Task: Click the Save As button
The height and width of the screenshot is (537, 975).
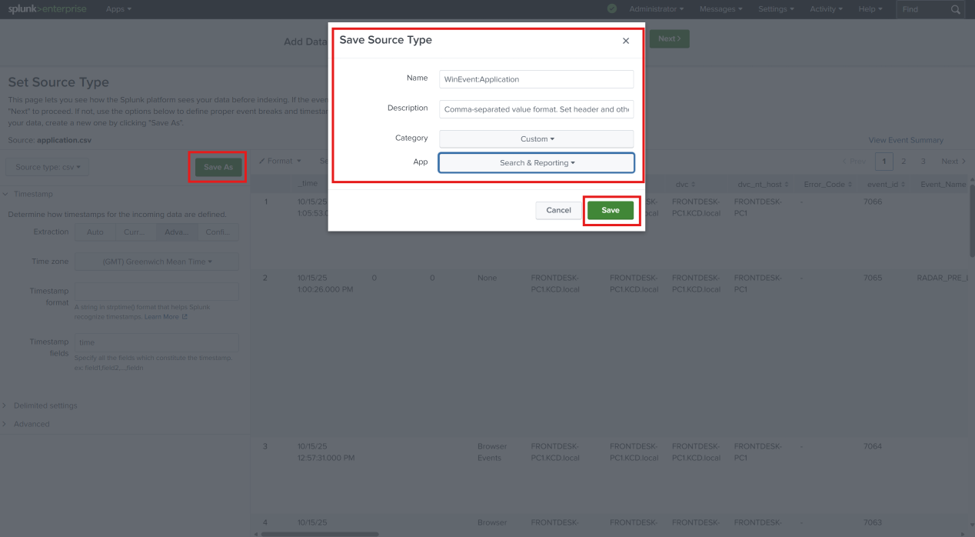Action: click(x=218, y=167)
